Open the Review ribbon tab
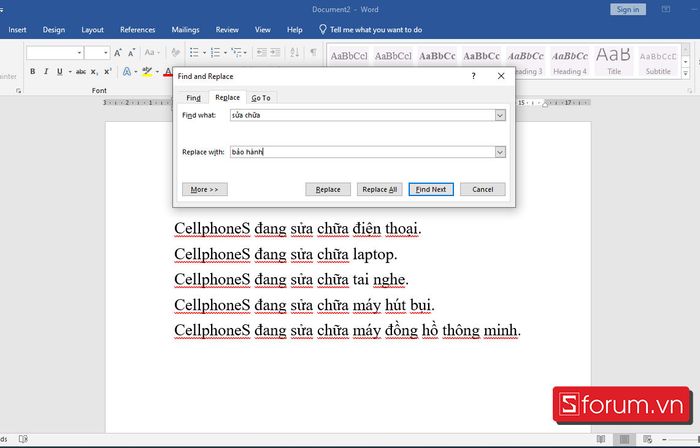 [x=227, y=30]
